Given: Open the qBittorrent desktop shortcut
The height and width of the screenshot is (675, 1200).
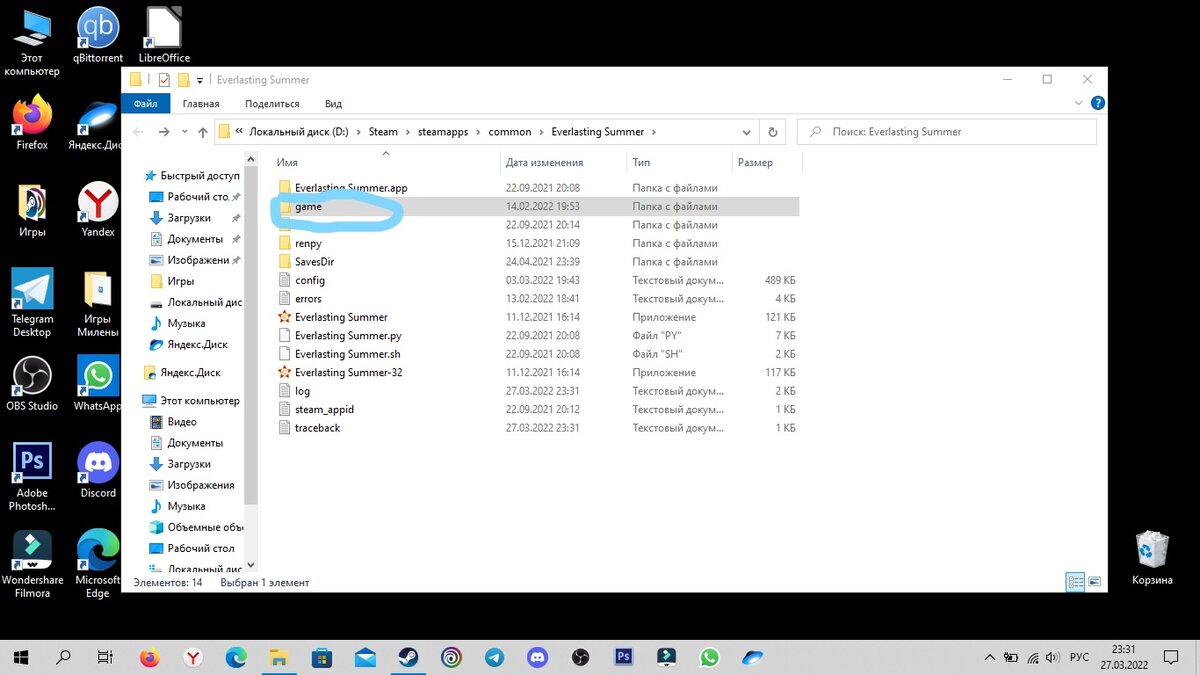Looking at the screenshot, I should click(98, 35).
